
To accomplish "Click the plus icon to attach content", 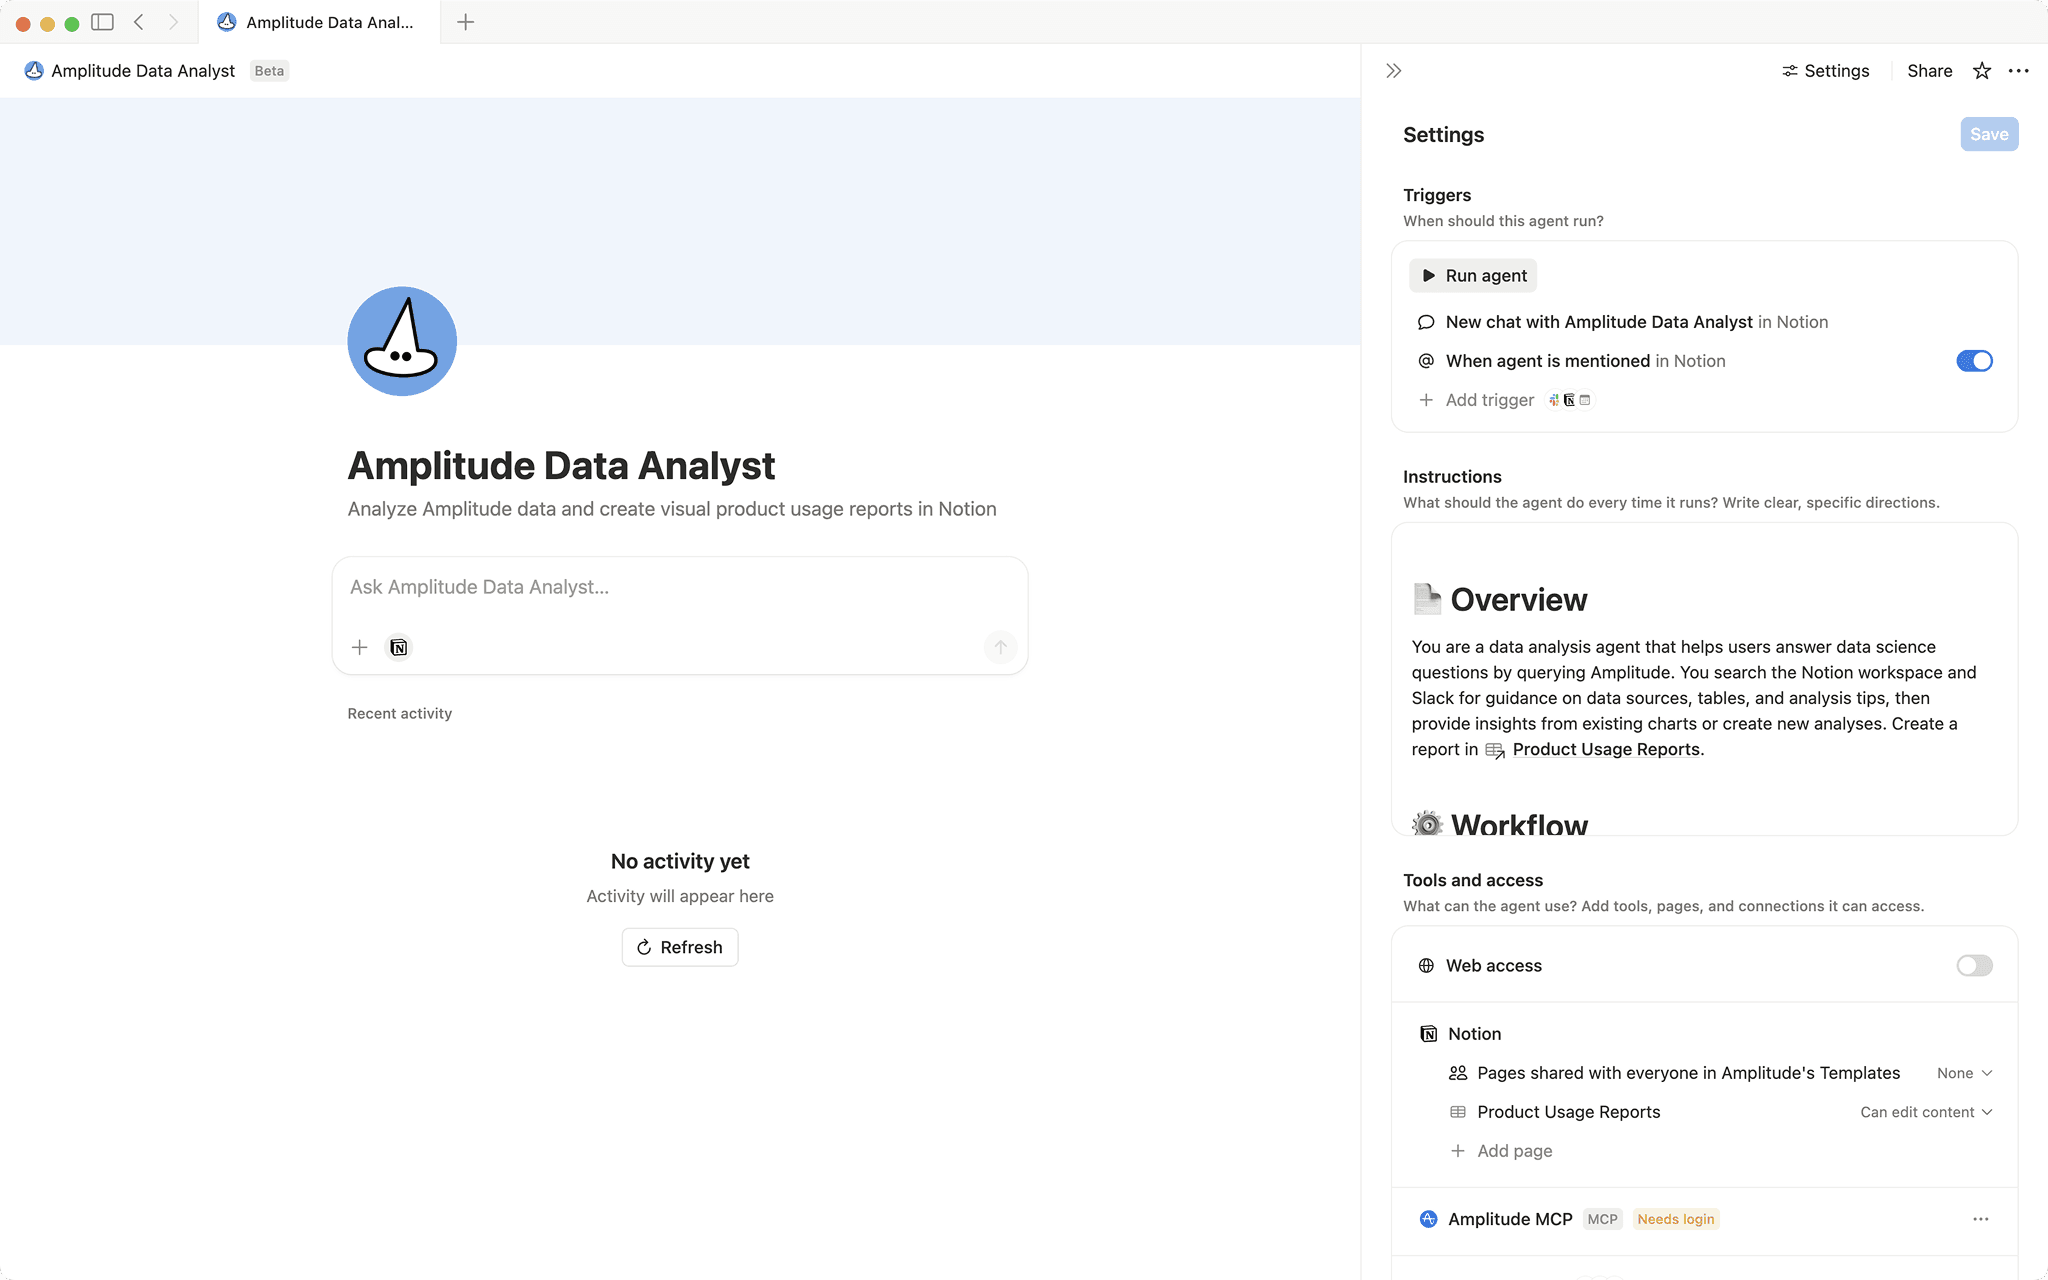I will (x=359, y=647).
